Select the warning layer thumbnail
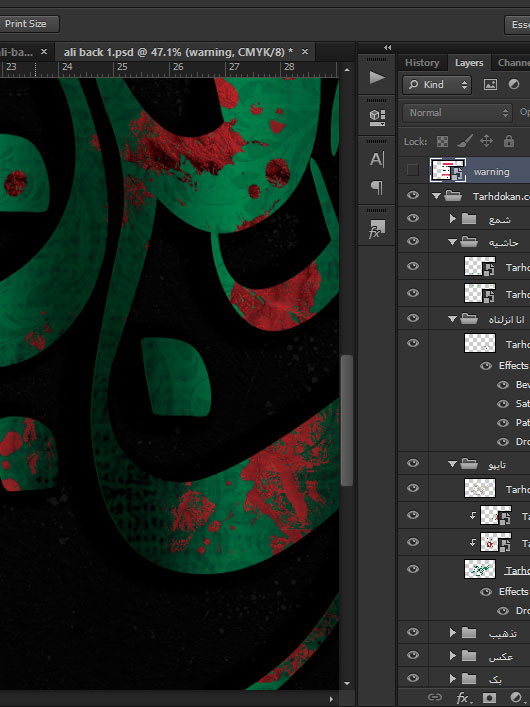The image size is (530, 707). pos(447,170)
